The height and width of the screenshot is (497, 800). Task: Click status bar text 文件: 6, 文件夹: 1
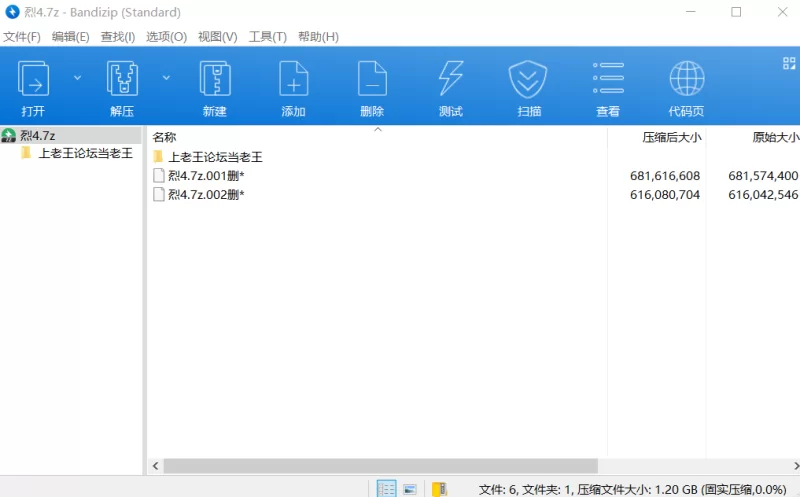(526, 490)
